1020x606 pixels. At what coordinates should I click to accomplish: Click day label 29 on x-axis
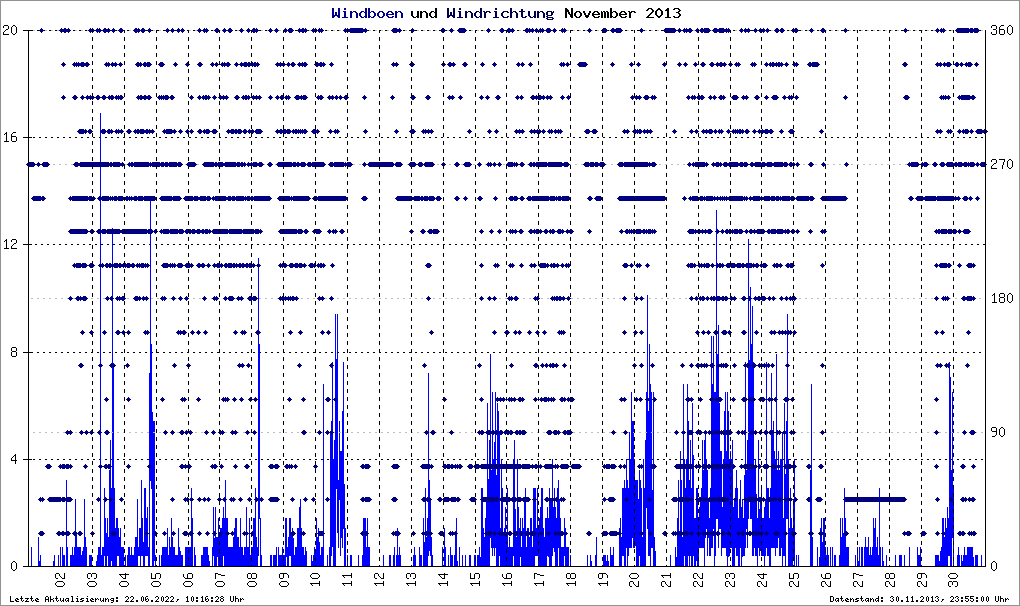pyautogui.click(x=921, y=579)
